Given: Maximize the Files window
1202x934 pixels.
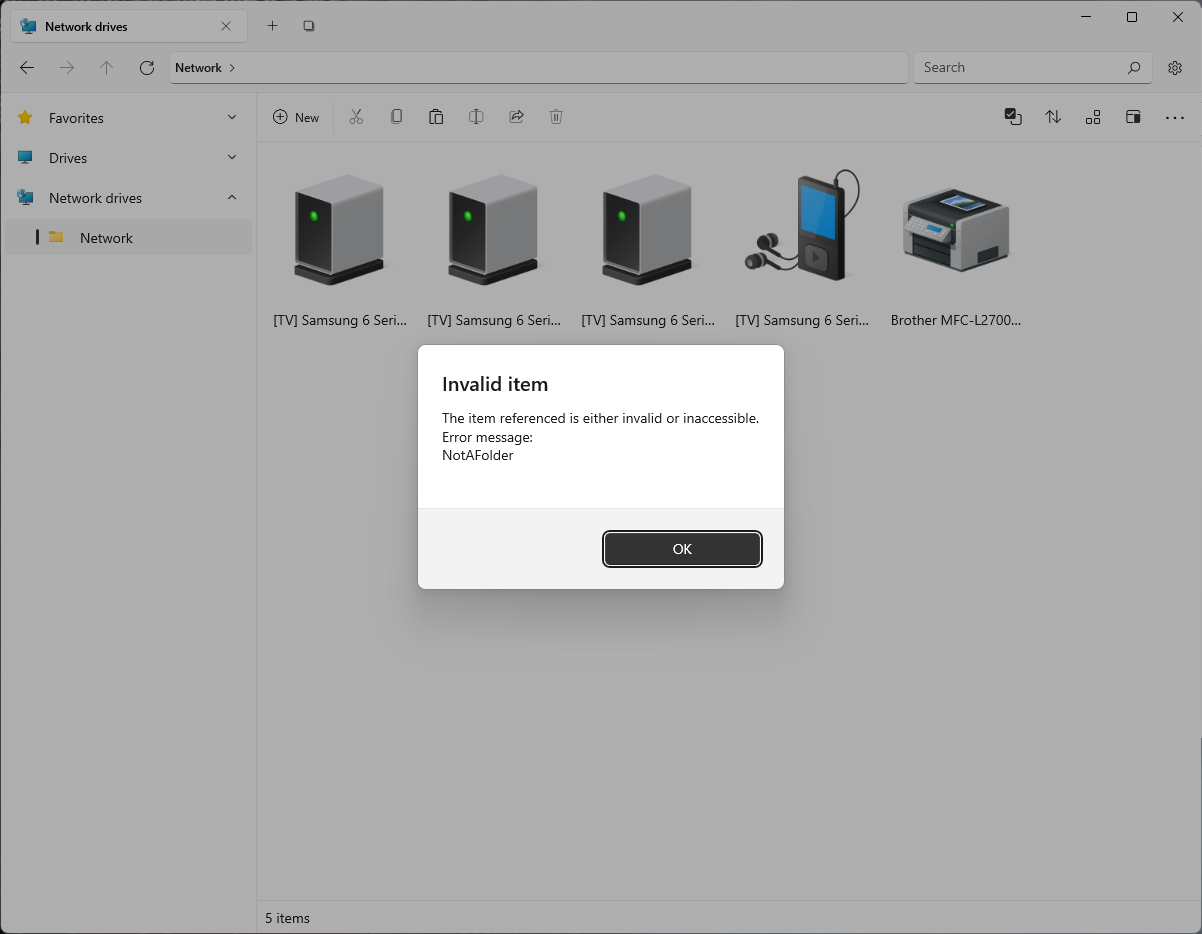Looking at the screenshot, I should [1132, 17].
